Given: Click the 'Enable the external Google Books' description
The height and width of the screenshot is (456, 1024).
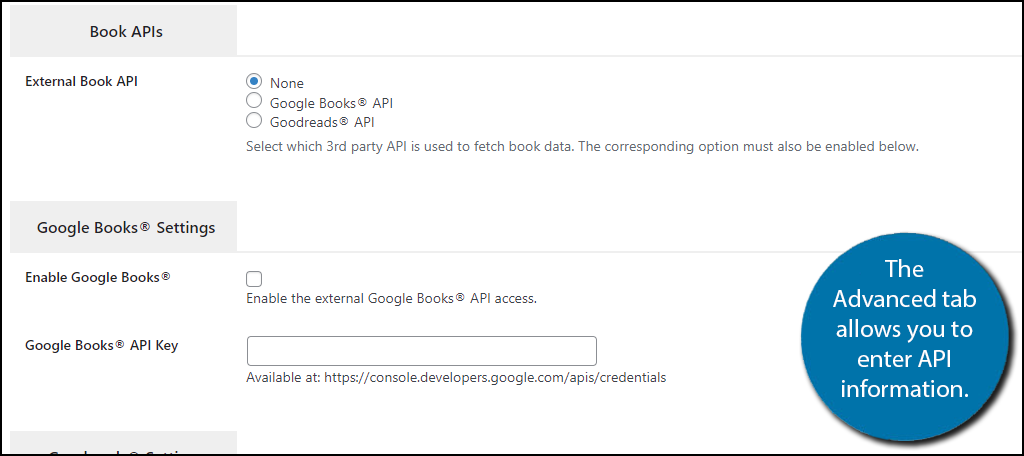Looking at the screenshot, I should (391, 299).
